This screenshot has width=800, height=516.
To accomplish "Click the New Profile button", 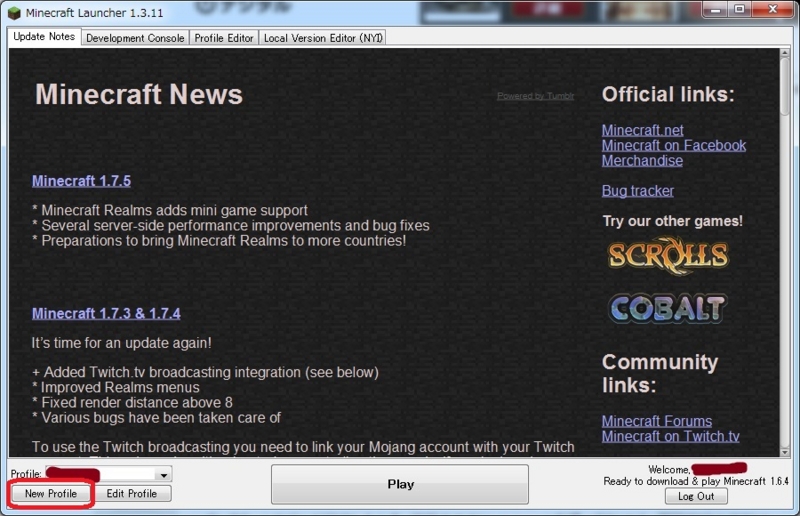I will pos(51,494).
